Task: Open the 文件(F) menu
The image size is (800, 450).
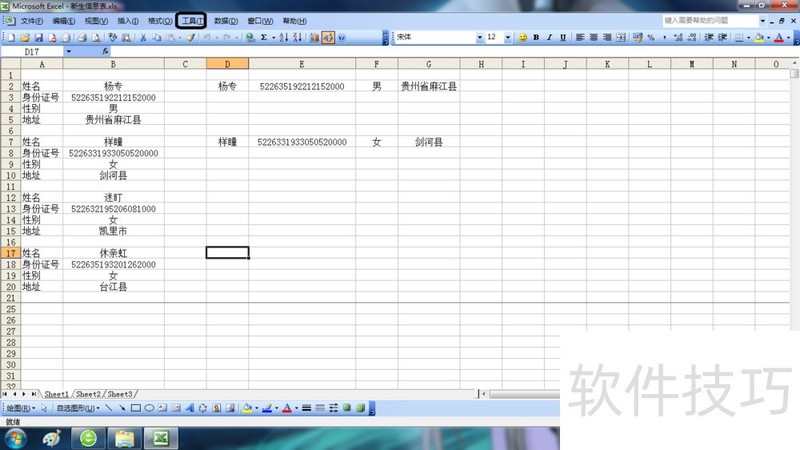Action: point(32,21)
